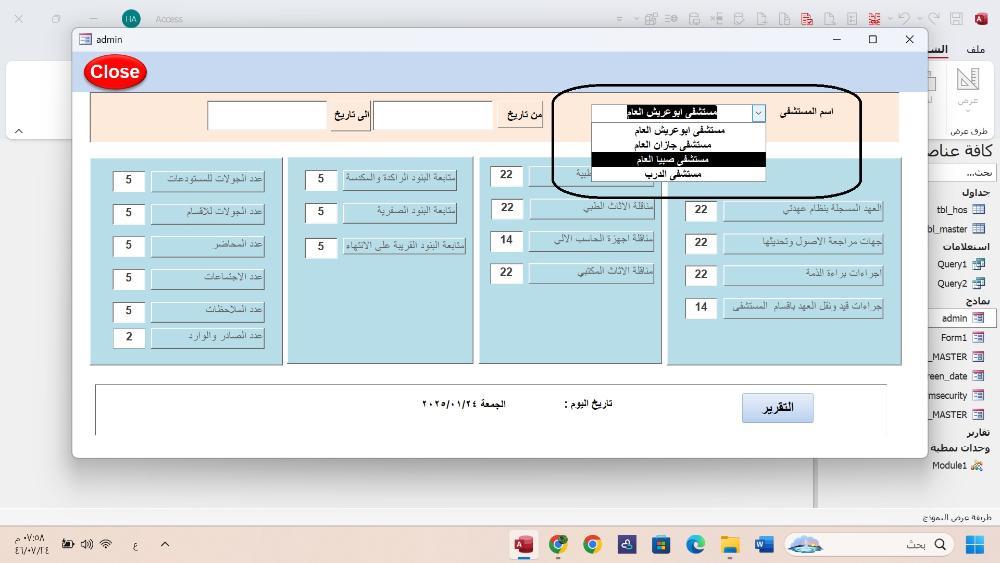Click the HA account avatar in title bar
Screen dimensions: 1000x563
[131, 18]
